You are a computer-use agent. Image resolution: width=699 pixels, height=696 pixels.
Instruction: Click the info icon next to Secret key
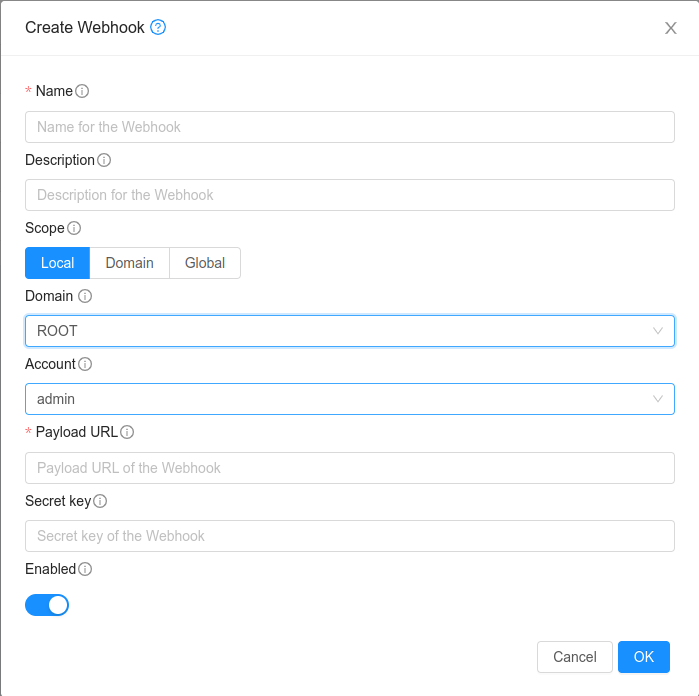100,501
